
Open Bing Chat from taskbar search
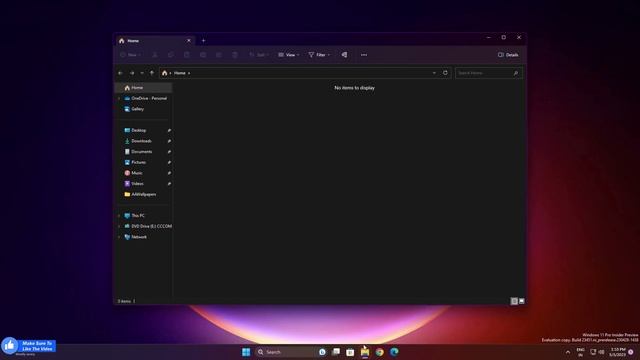[x=322, y=352]
